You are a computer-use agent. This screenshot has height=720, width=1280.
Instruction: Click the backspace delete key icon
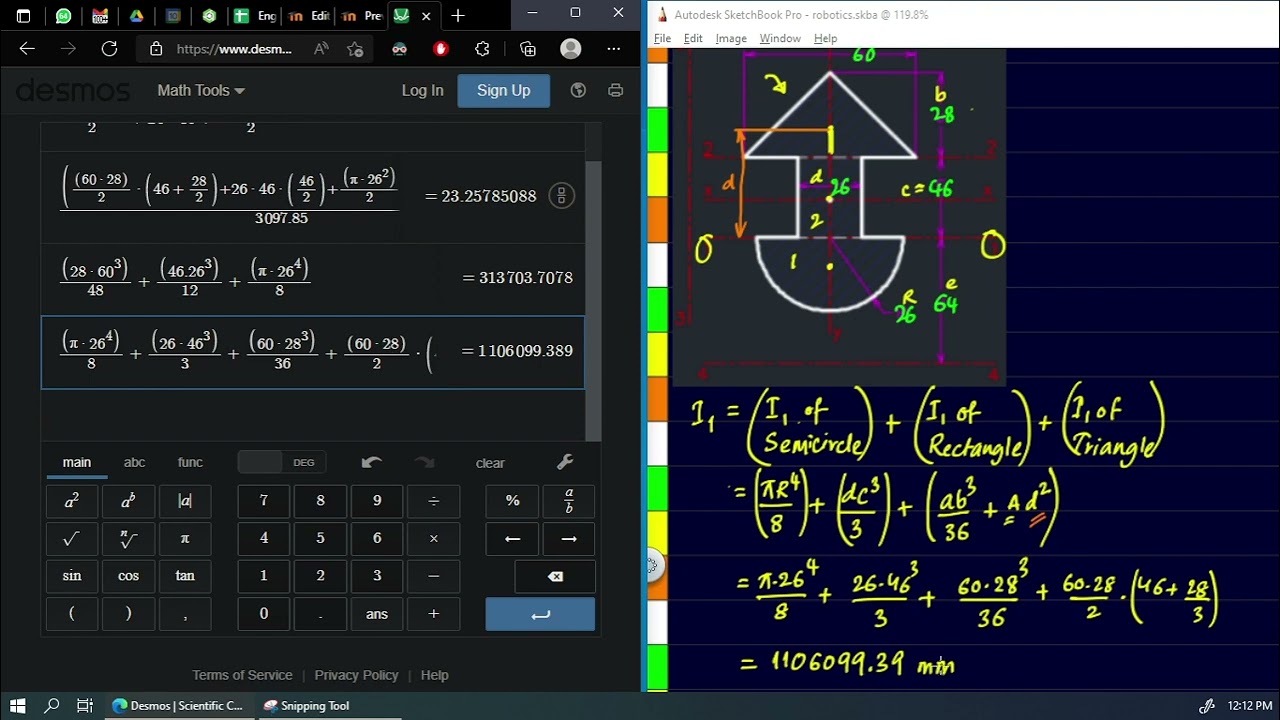coord(555,576)
